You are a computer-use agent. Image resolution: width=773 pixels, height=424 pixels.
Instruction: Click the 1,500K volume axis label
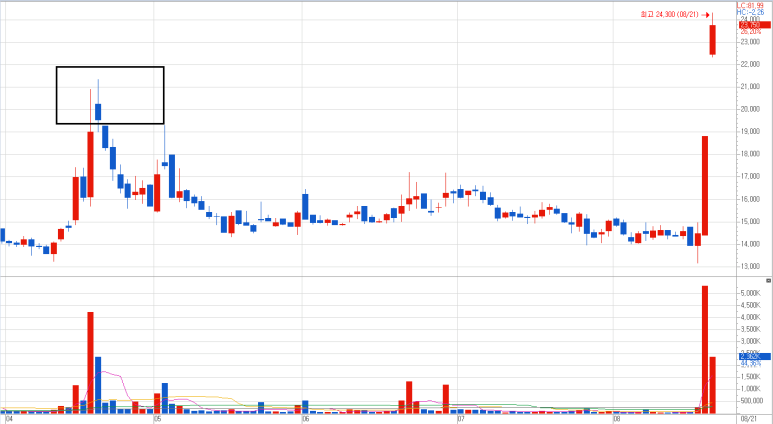[750, 377]
